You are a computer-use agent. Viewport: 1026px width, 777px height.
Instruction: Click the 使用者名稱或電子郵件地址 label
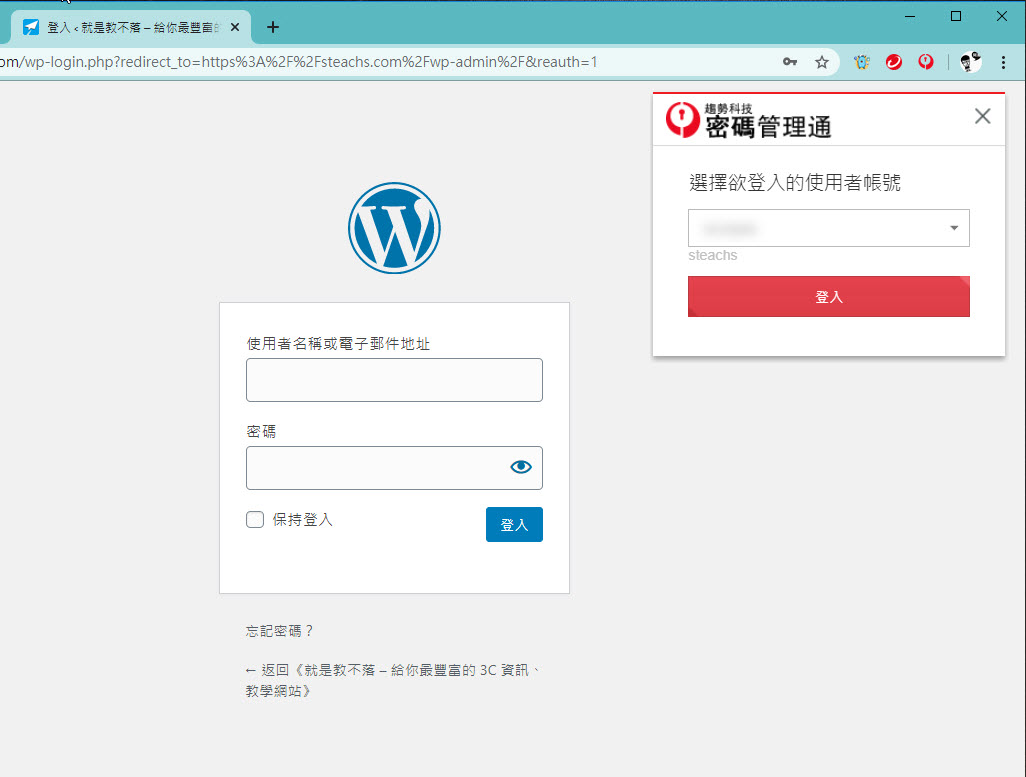coord(338,344)
